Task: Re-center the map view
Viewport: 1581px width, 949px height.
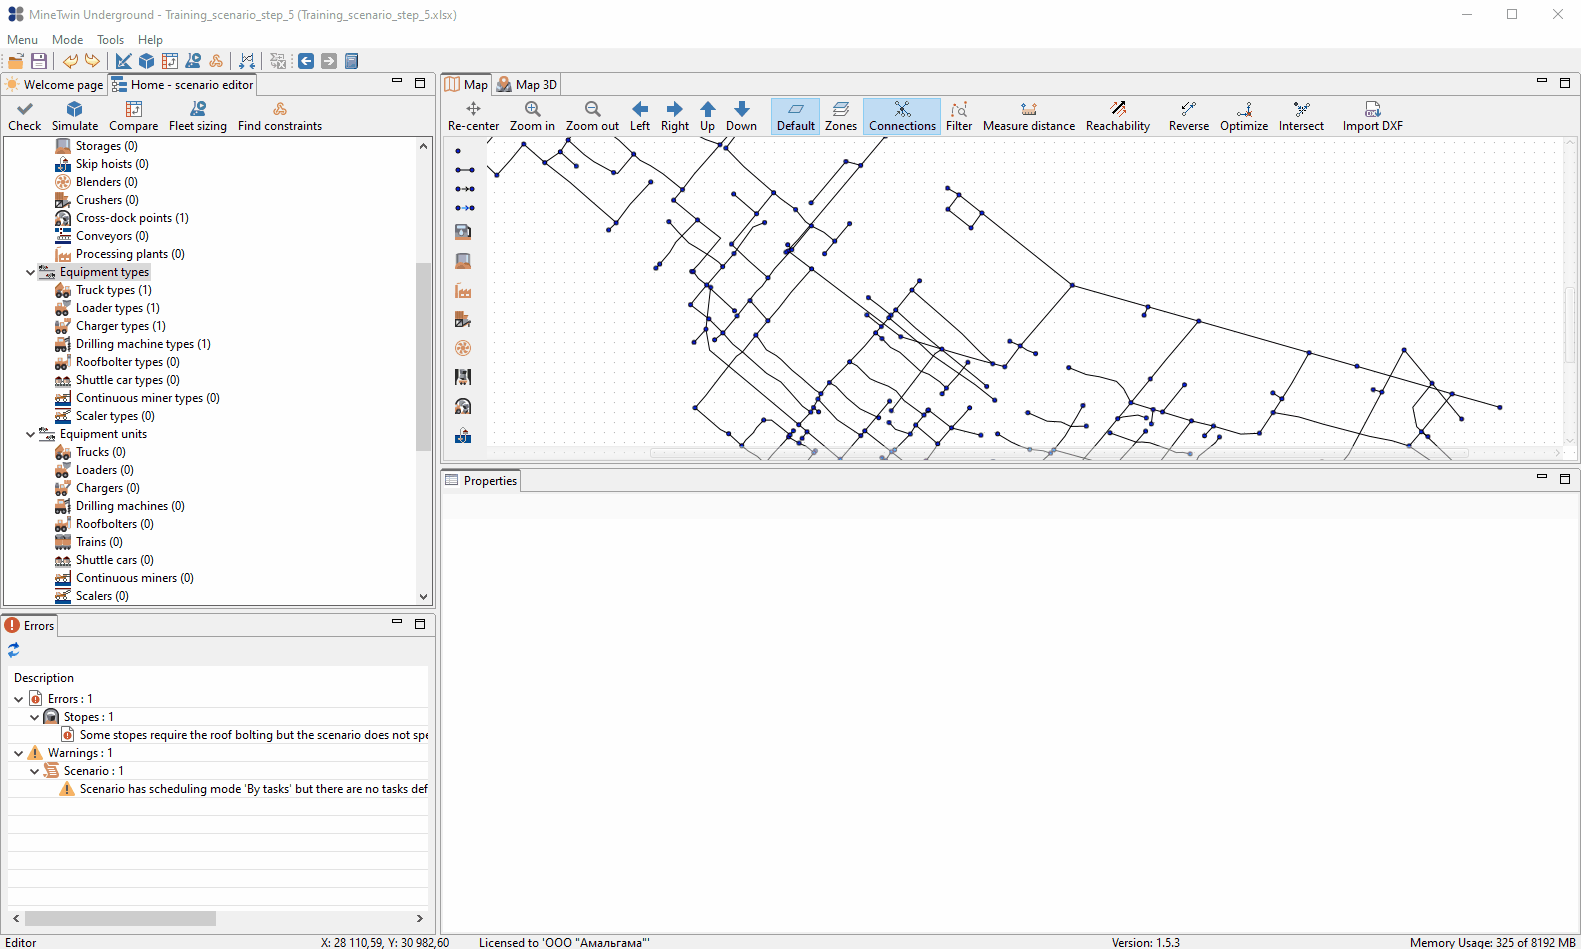Action: point(473,116)
